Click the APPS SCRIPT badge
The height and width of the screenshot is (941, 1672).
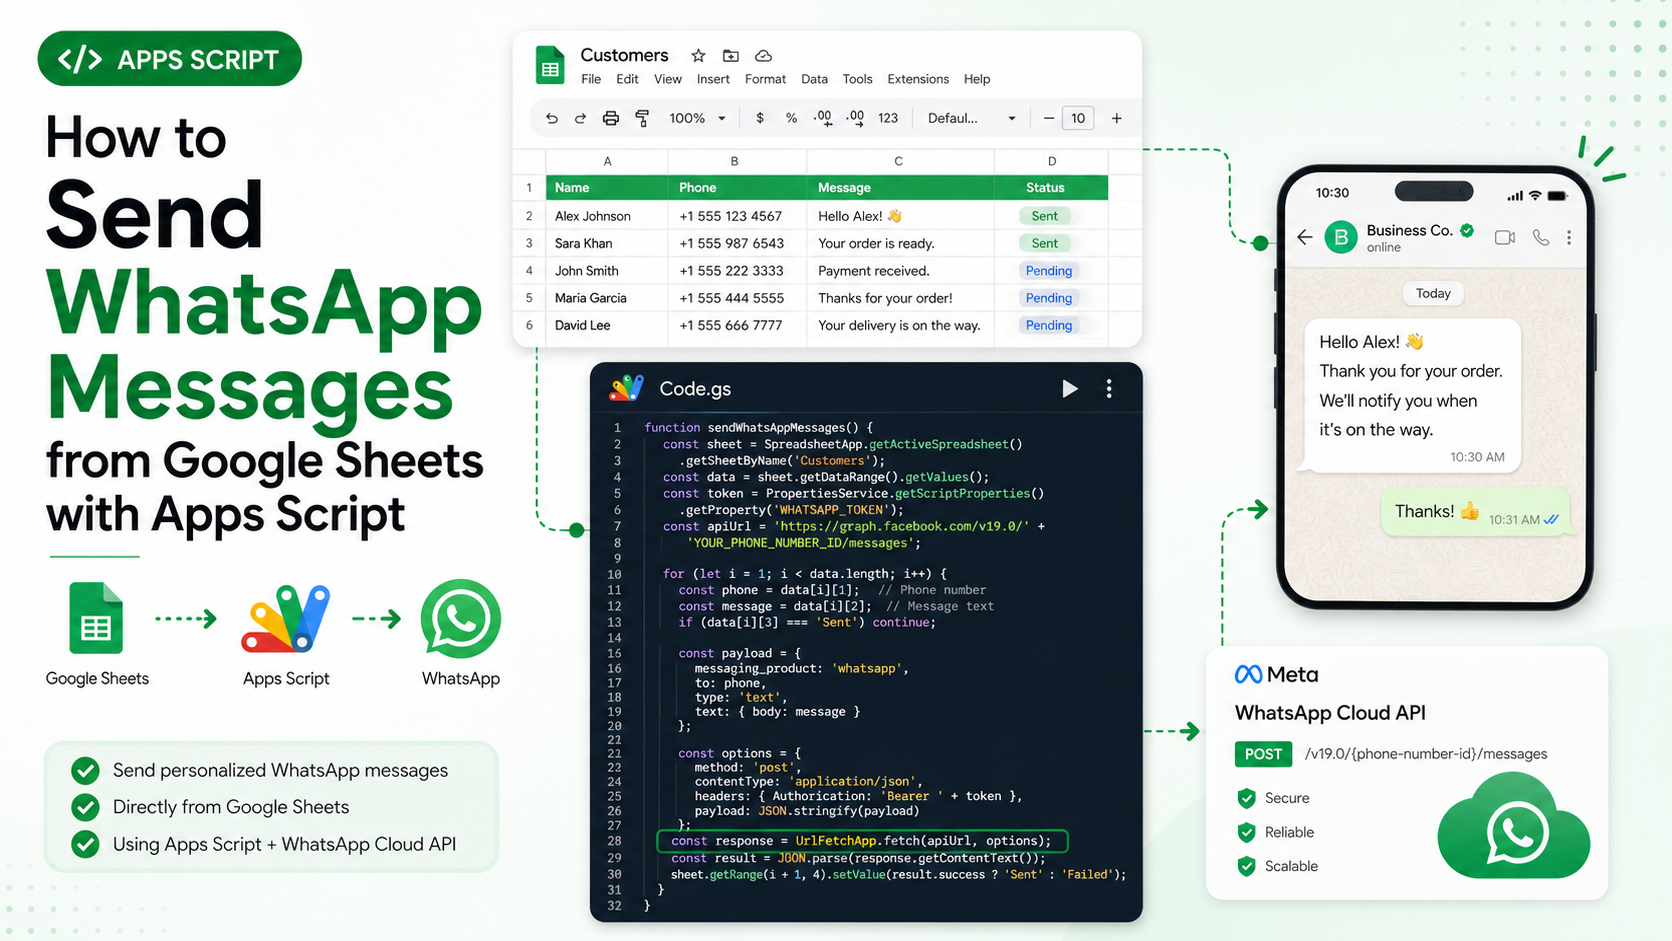click(x=170, y=59)
